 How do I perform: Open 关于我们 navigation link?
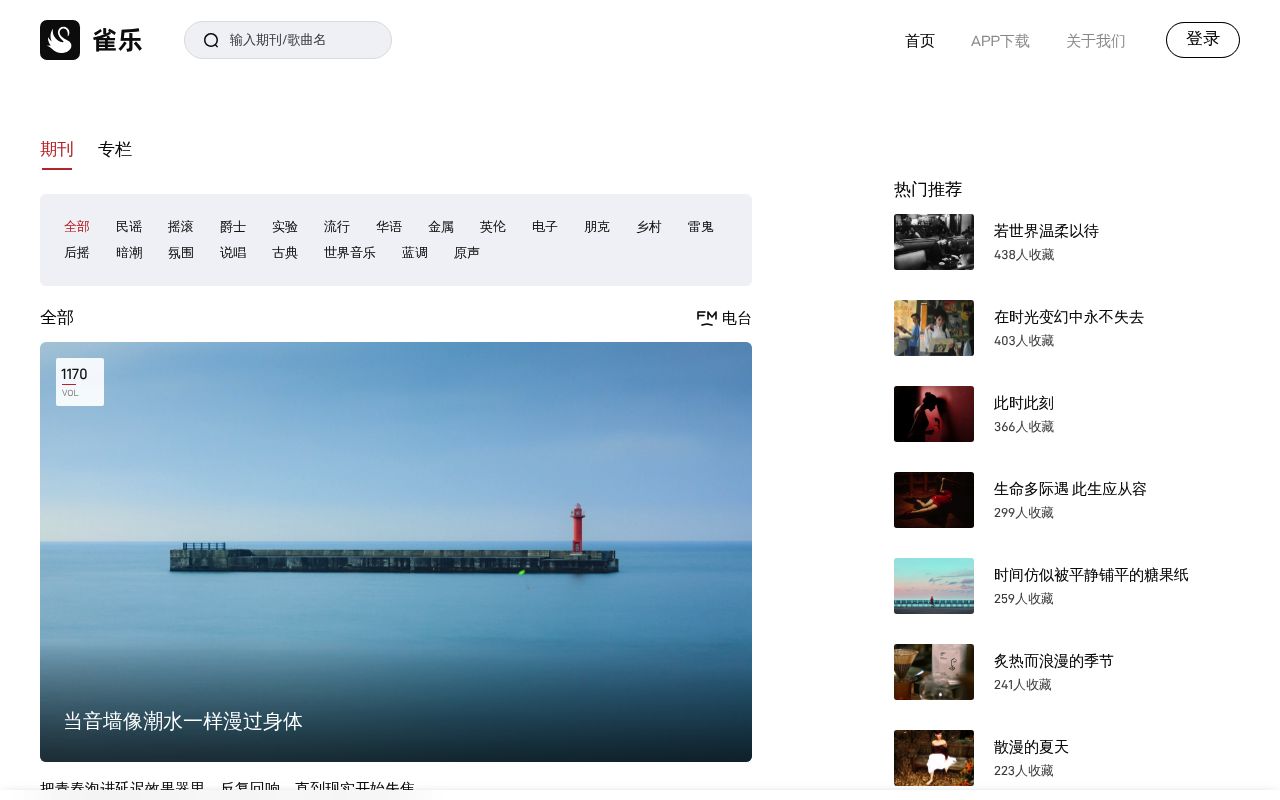[1096, 41]
